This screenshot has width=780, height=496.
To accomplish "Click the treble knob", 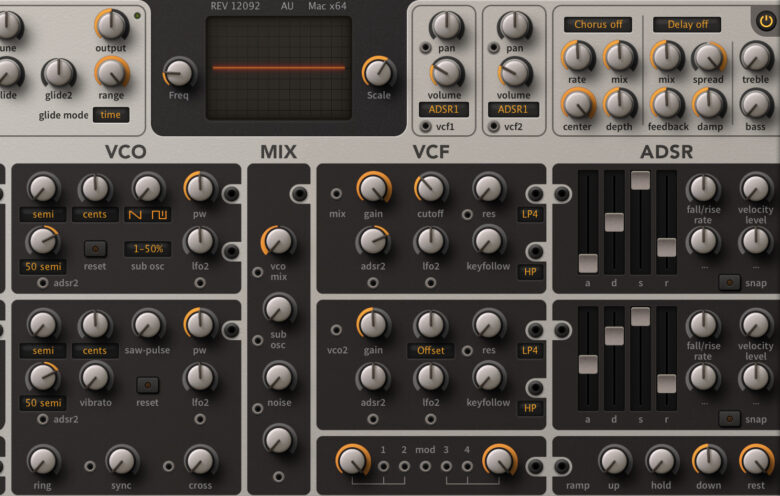I will point(755,57).
